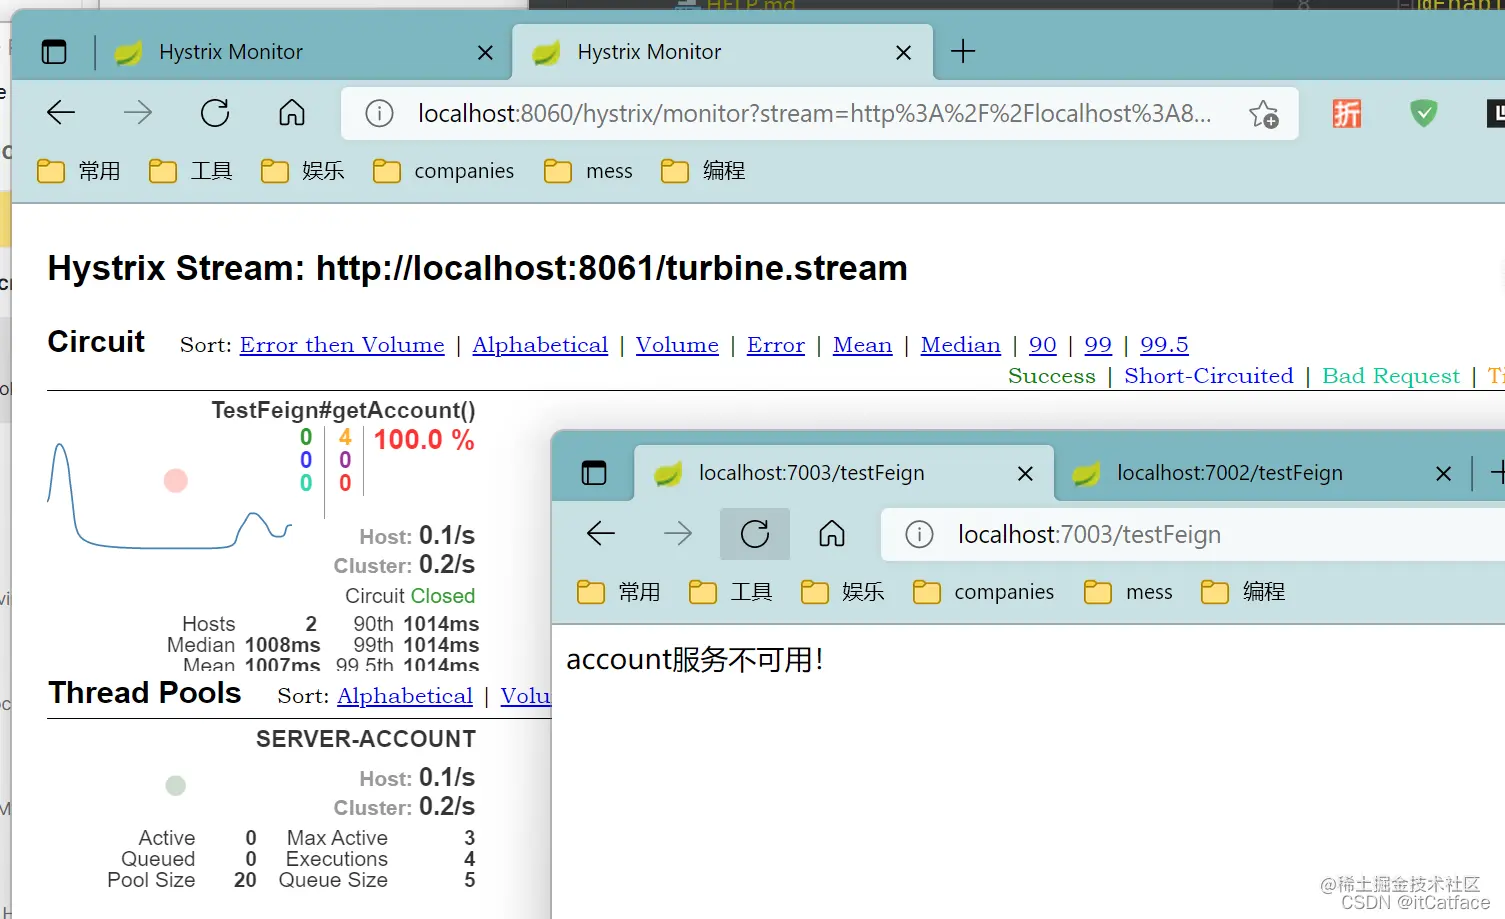Open companies folder in testFeign window
Screen dimensions: 1505x919
984,592
